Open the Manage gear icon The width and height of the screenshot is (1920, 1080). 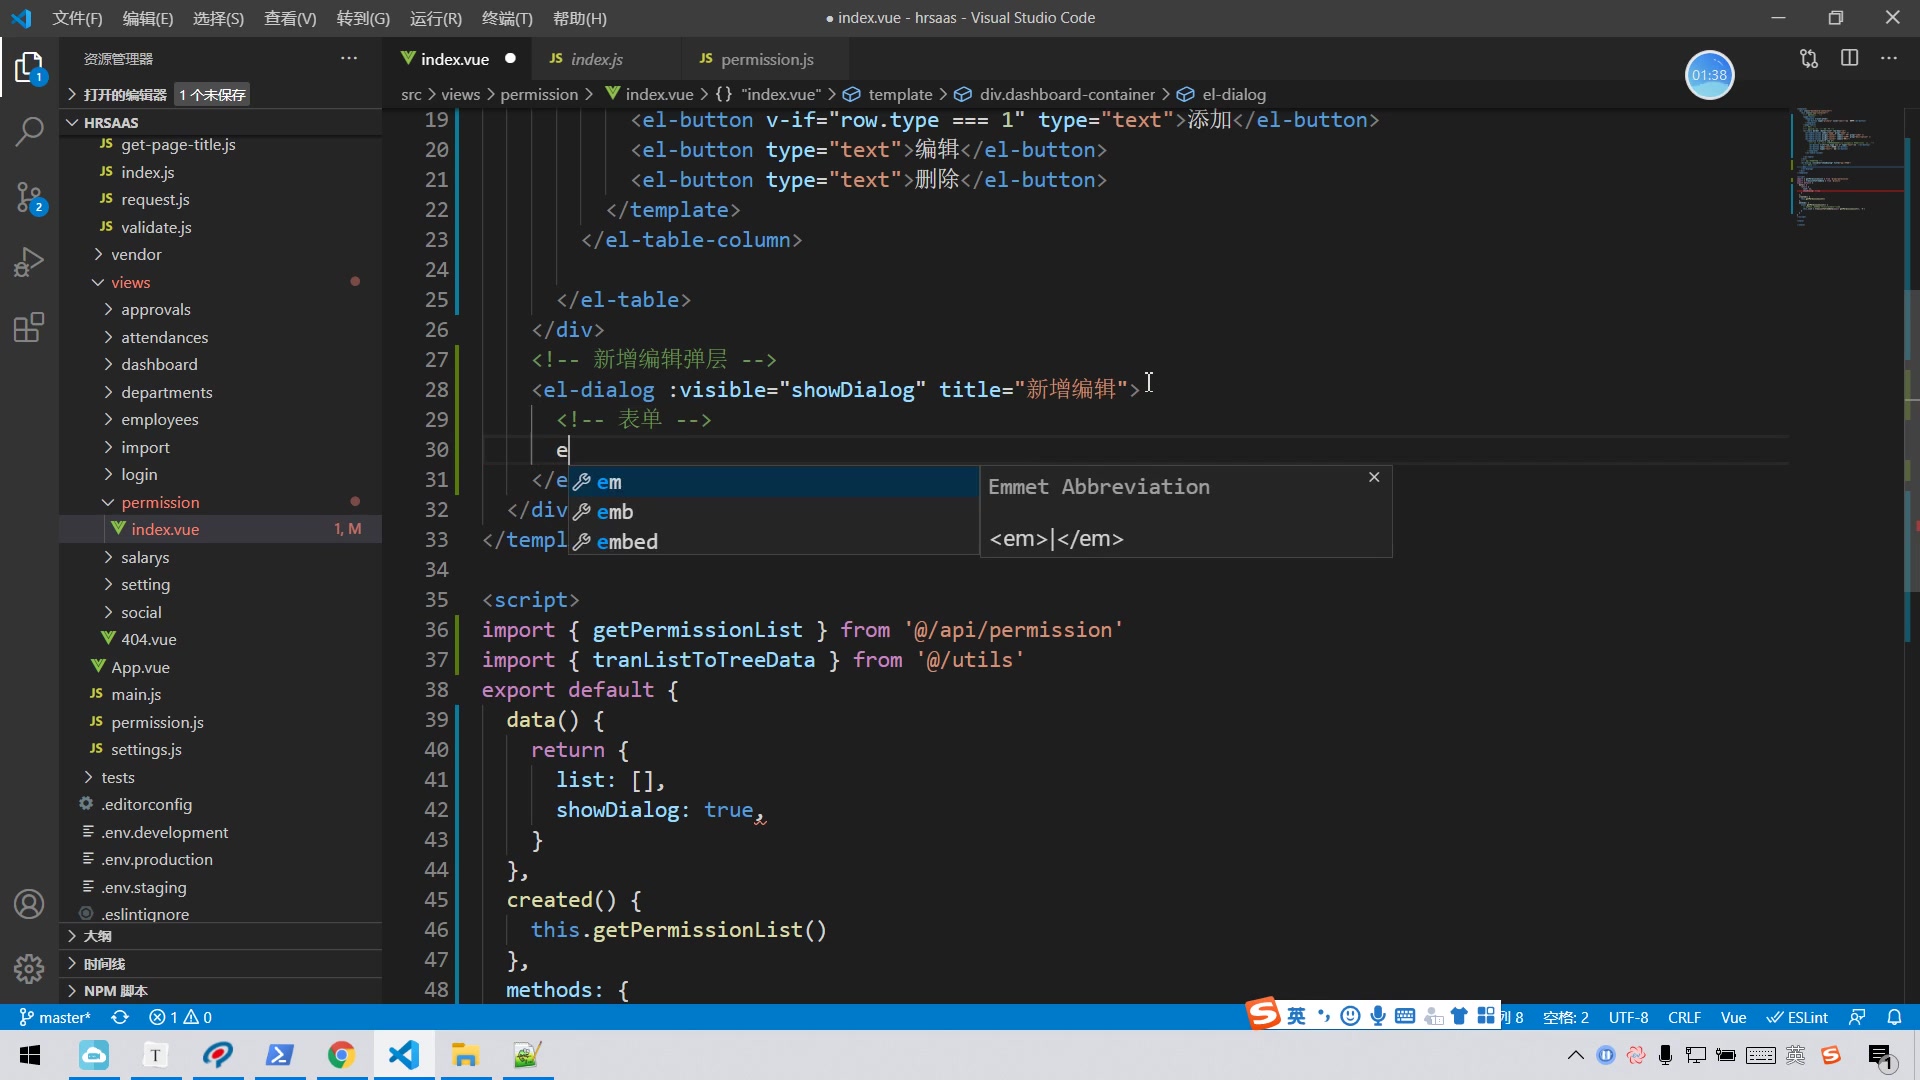pos(29,968)
